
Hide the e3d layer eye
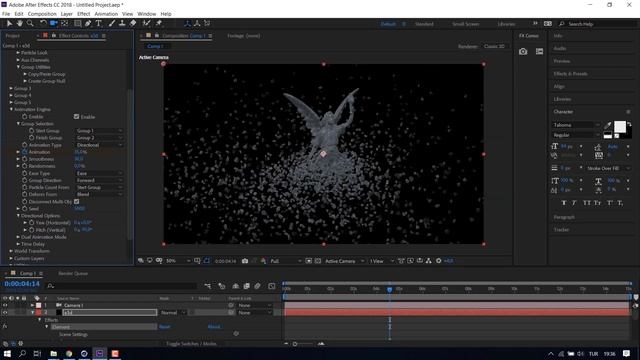[x=5, y=313]
